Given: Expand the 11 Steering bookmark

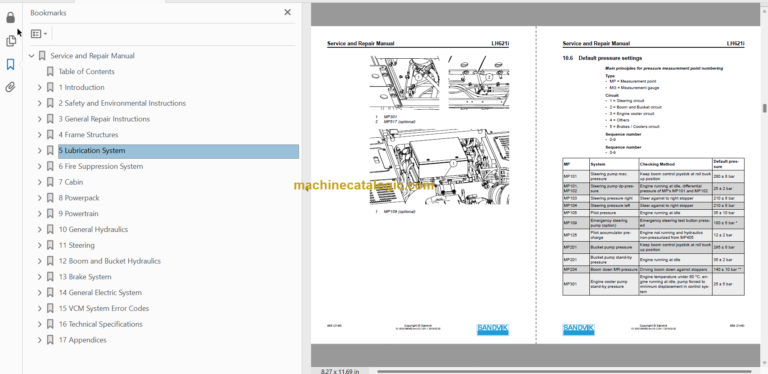Looking at the screenshot, I should 40,245.
